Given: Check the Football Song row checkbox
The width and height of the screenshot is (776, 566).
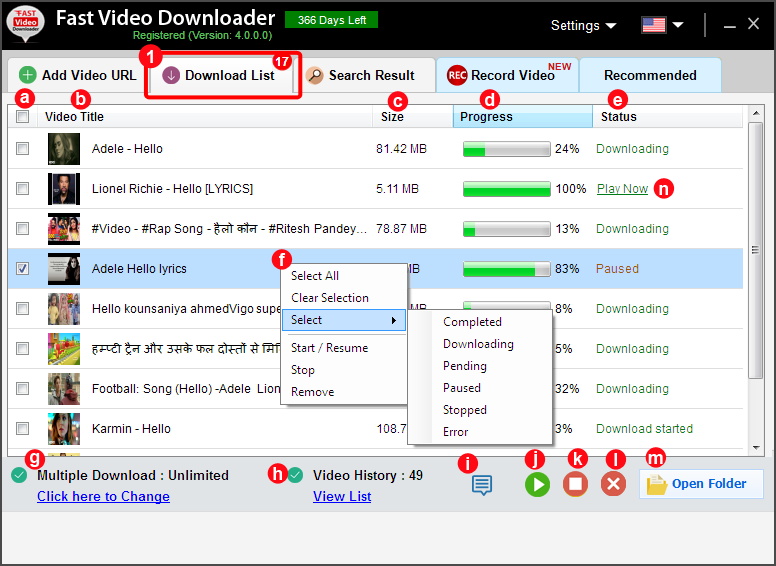Looking at the screenshot, I should pos(22,388).
